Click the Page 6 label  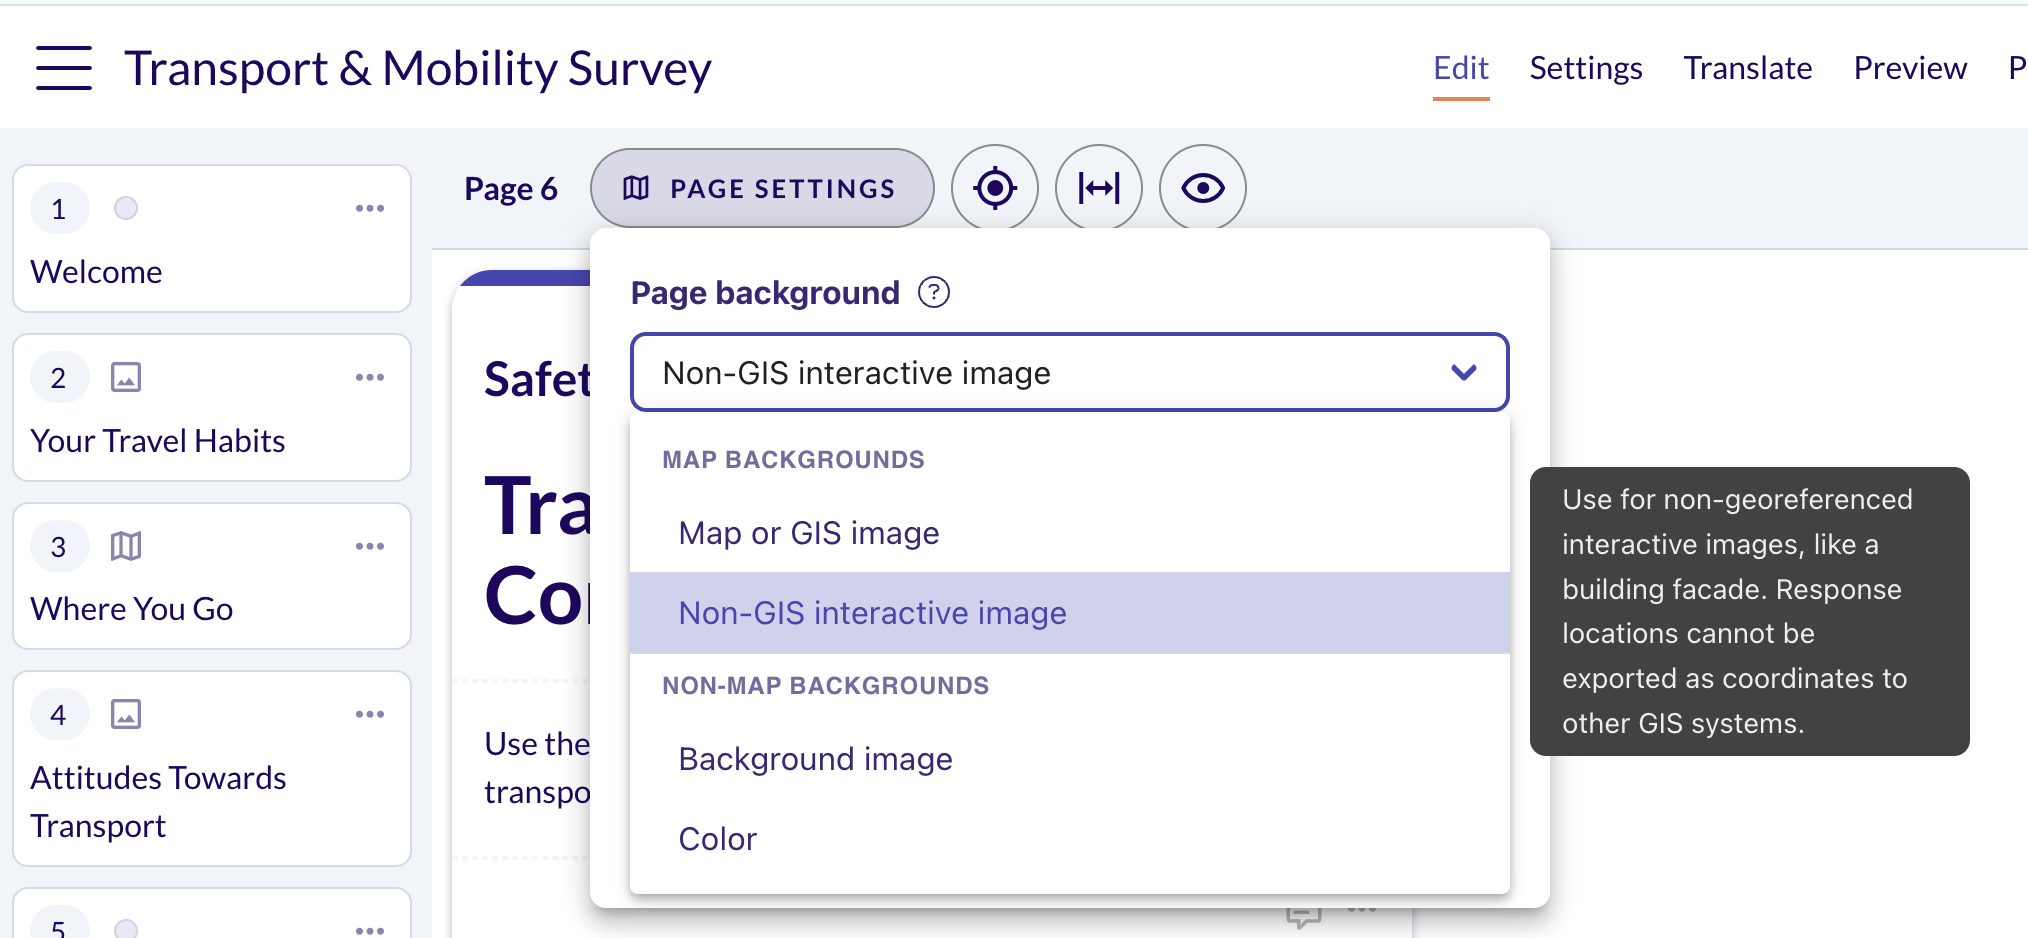pos(511,189)
